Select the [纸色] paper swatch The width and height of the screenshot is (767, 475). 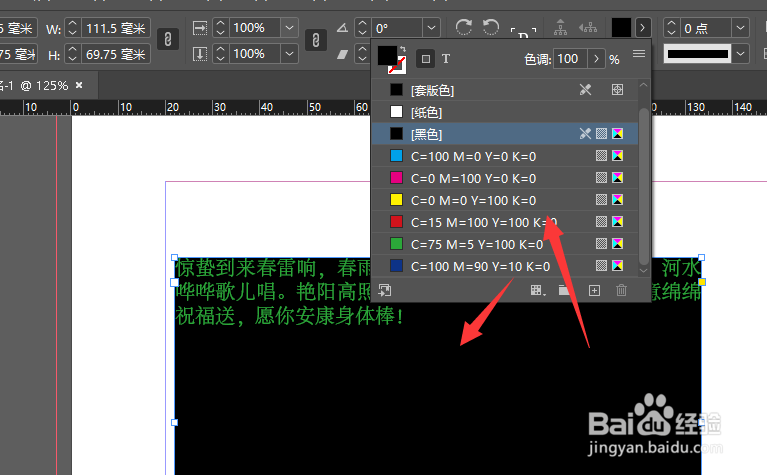(x=505, y=112)
